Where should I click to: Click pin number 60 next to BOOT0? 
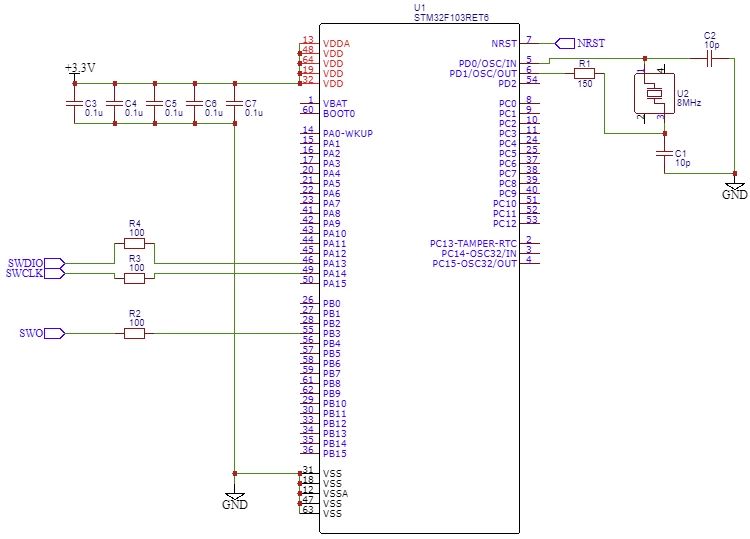click(308, 110)
